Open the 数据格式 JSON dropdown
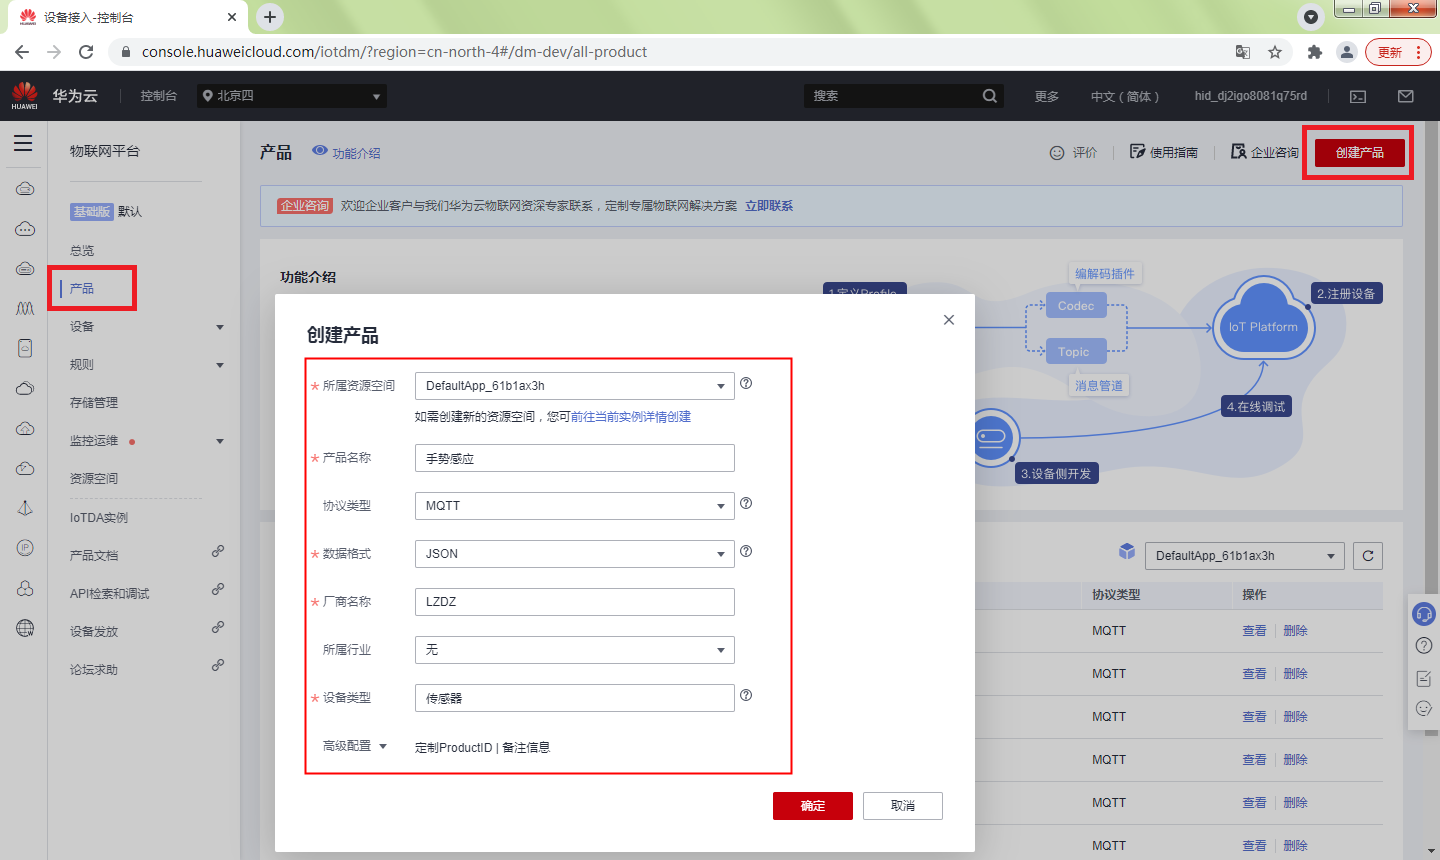The width and height of the screenshot is (1440, 860). (574, 554)
